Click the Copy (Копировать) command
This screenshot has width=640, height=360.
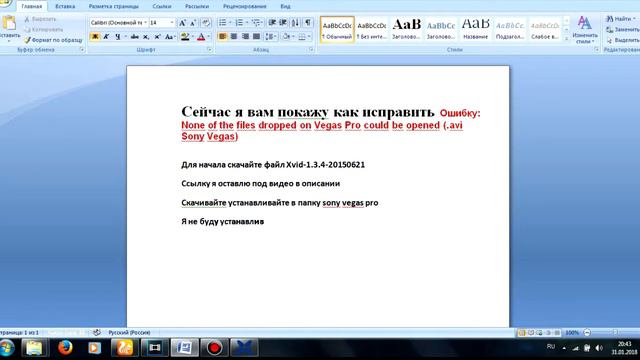pos(43,29)
